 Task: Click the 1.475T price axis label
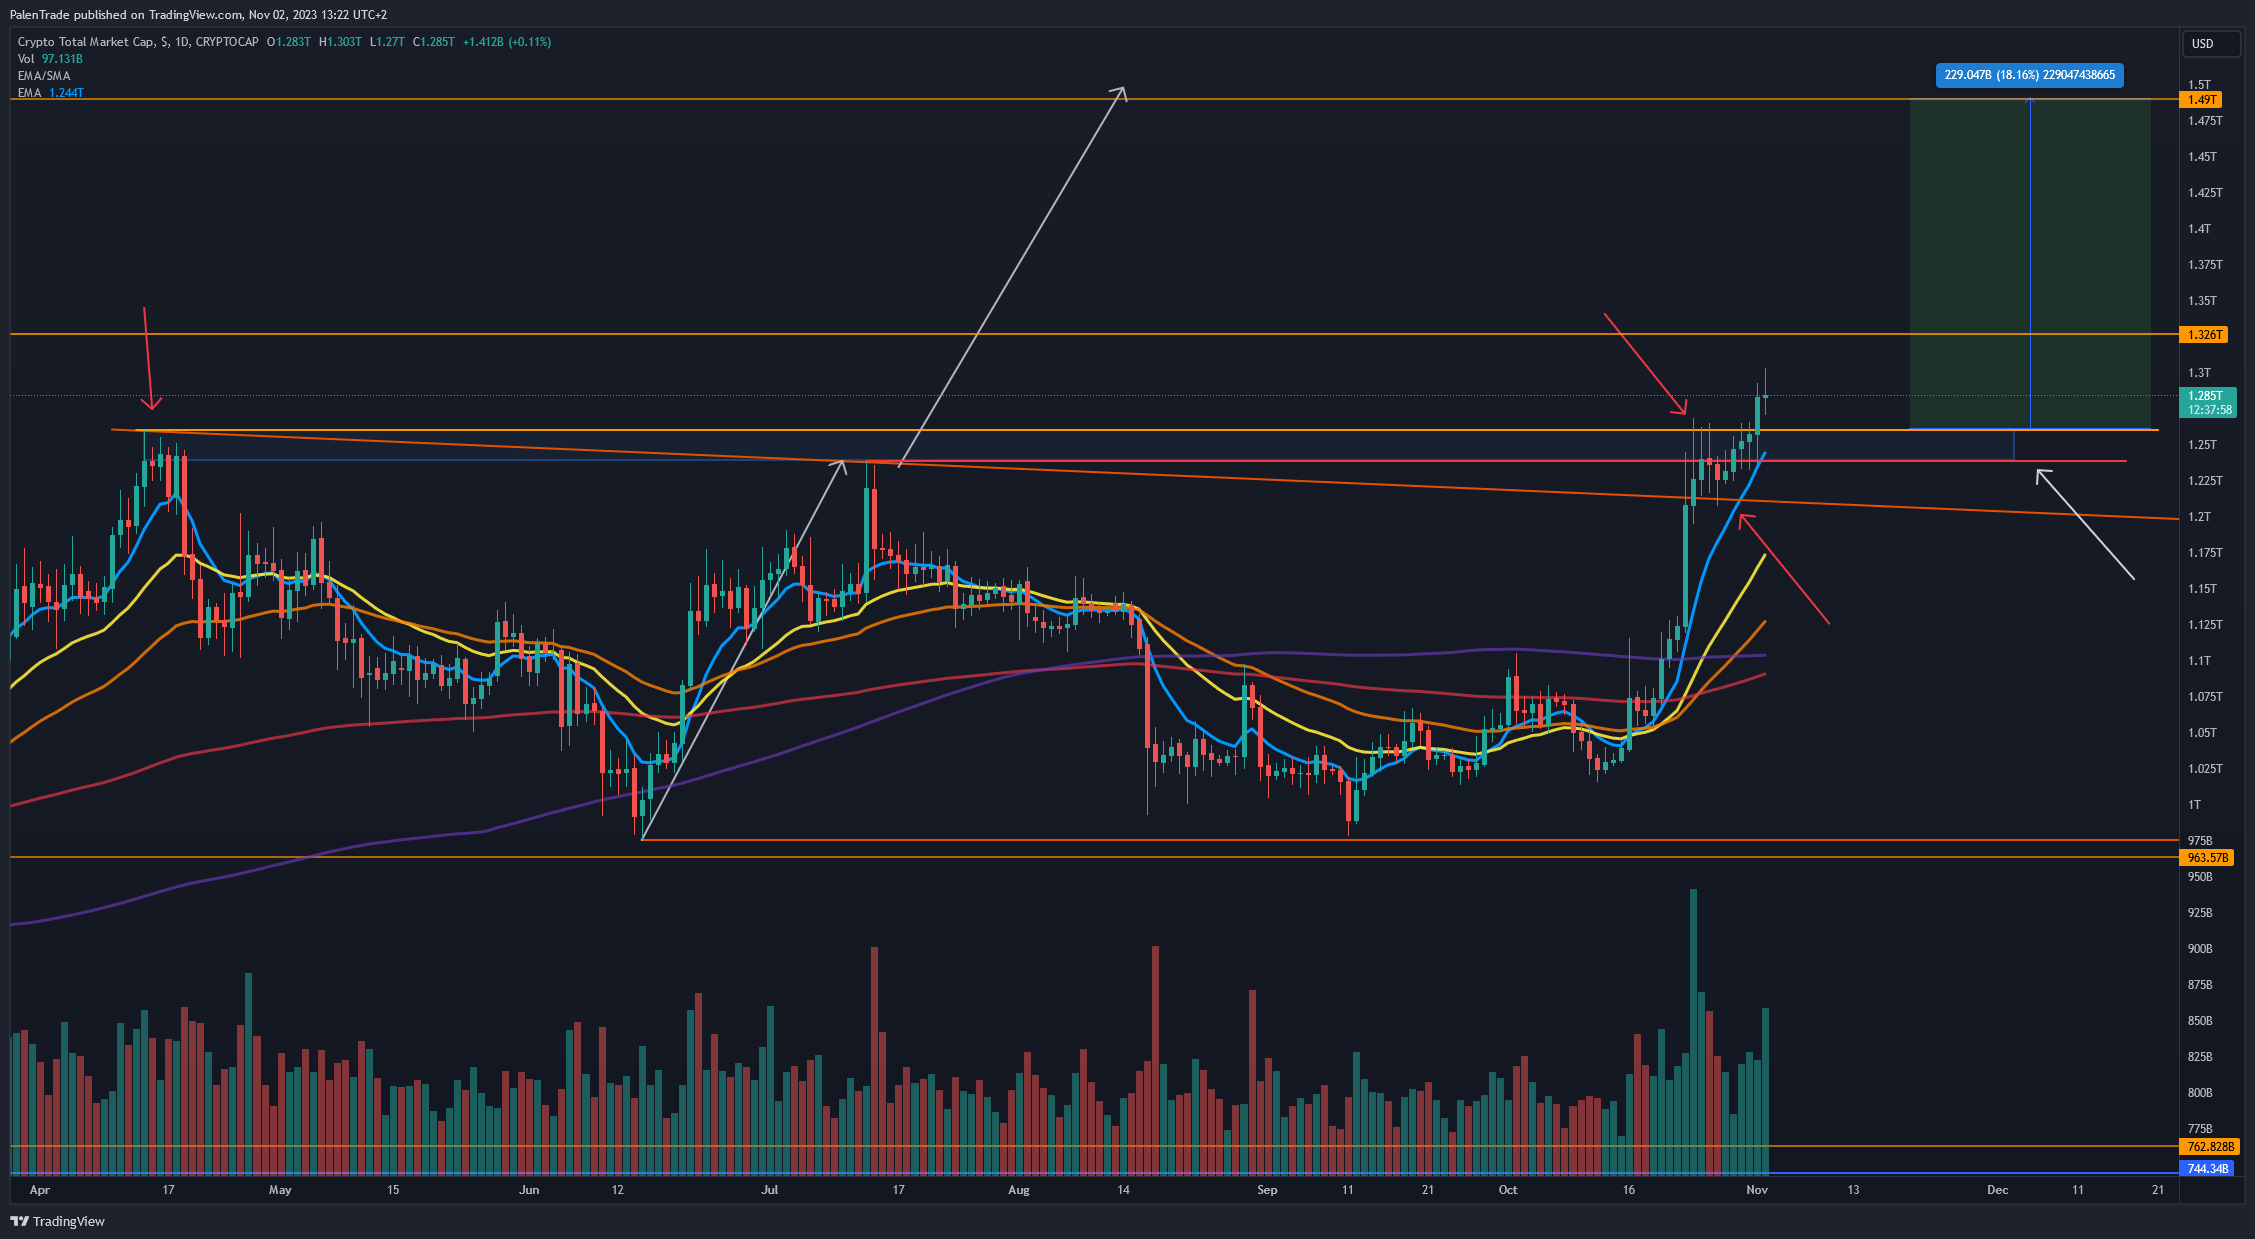pyautogui.click(x=2205, y=121)
